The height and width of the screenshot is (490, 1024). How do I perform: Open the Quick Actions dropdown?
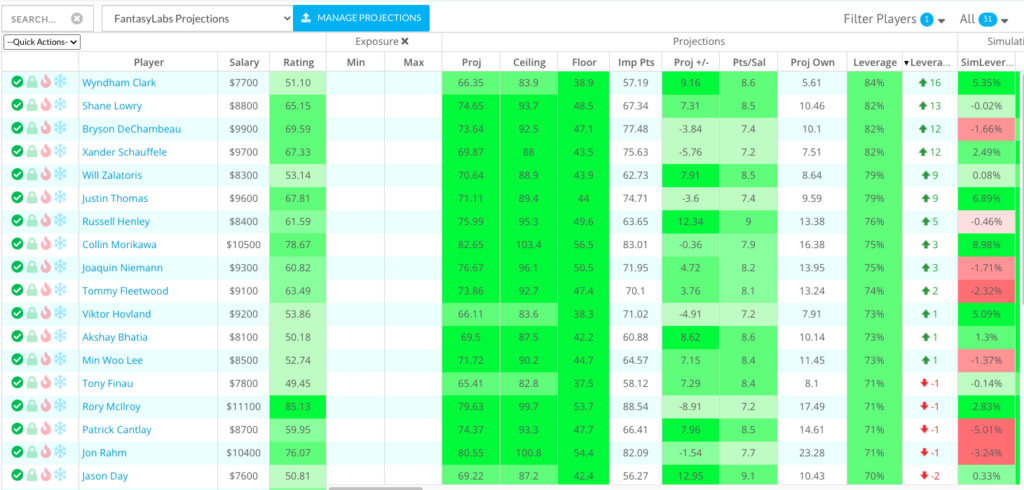[x=42, y=42]
